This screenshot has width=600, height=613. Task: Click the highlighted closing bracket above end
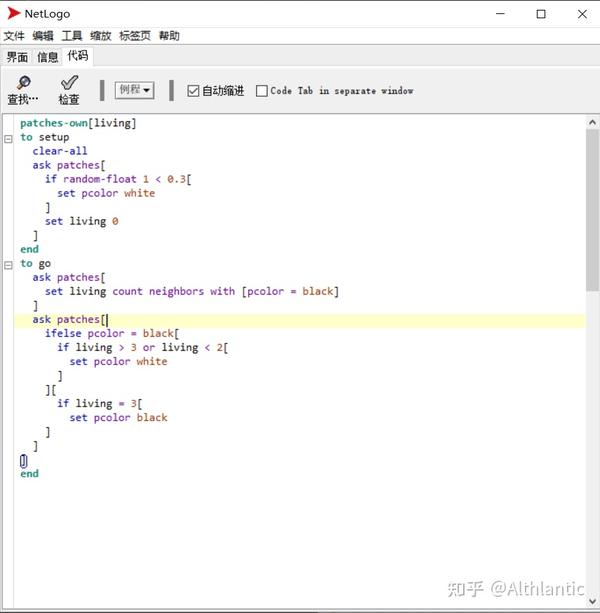[x=23, y=461]
